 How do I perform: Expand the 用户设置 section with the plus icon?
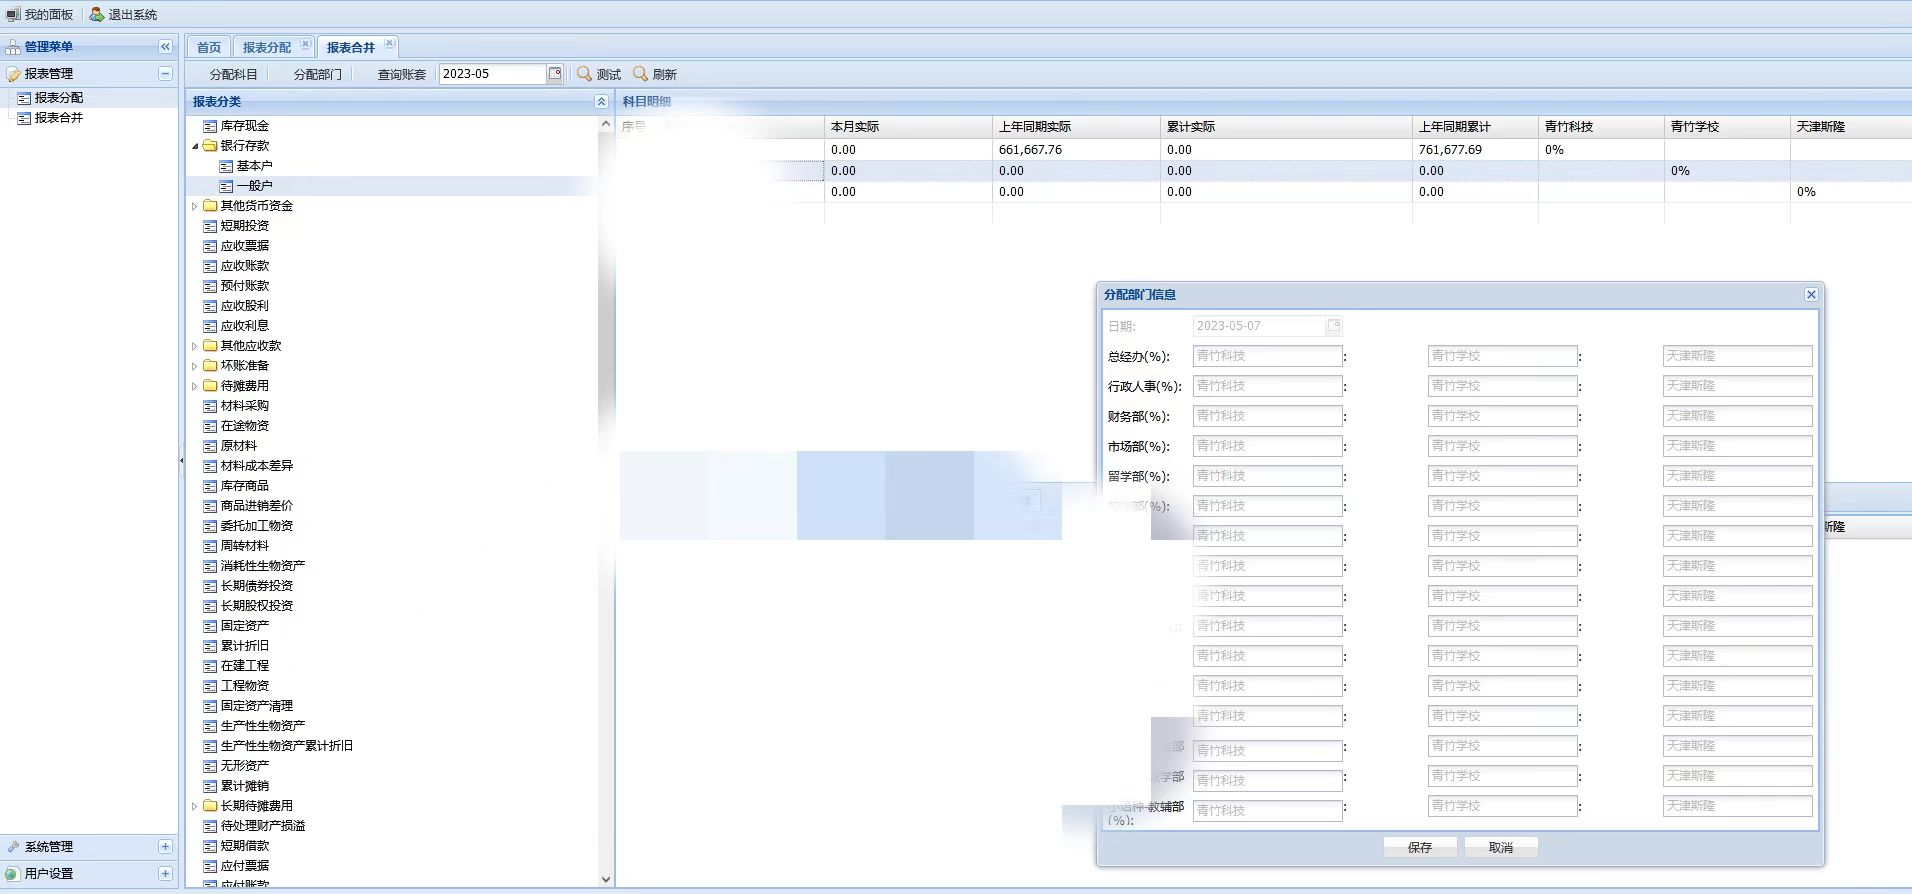point(165,874)
